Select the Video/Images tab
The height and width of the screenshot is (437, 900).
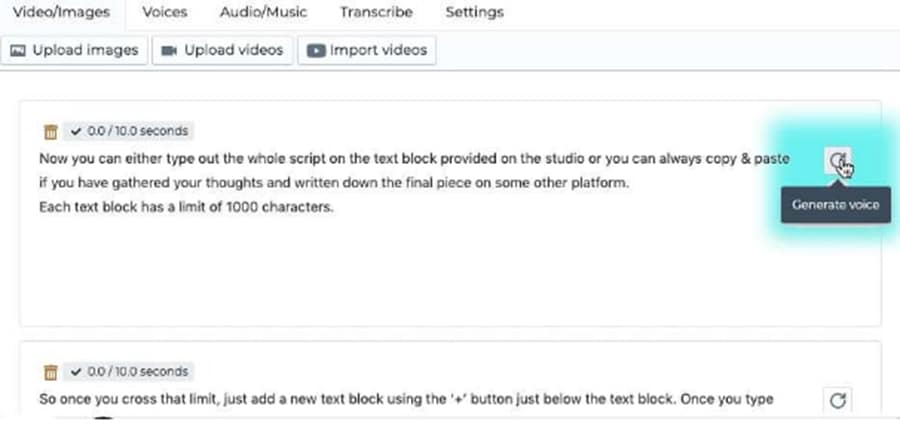click(x=62, y=12)
